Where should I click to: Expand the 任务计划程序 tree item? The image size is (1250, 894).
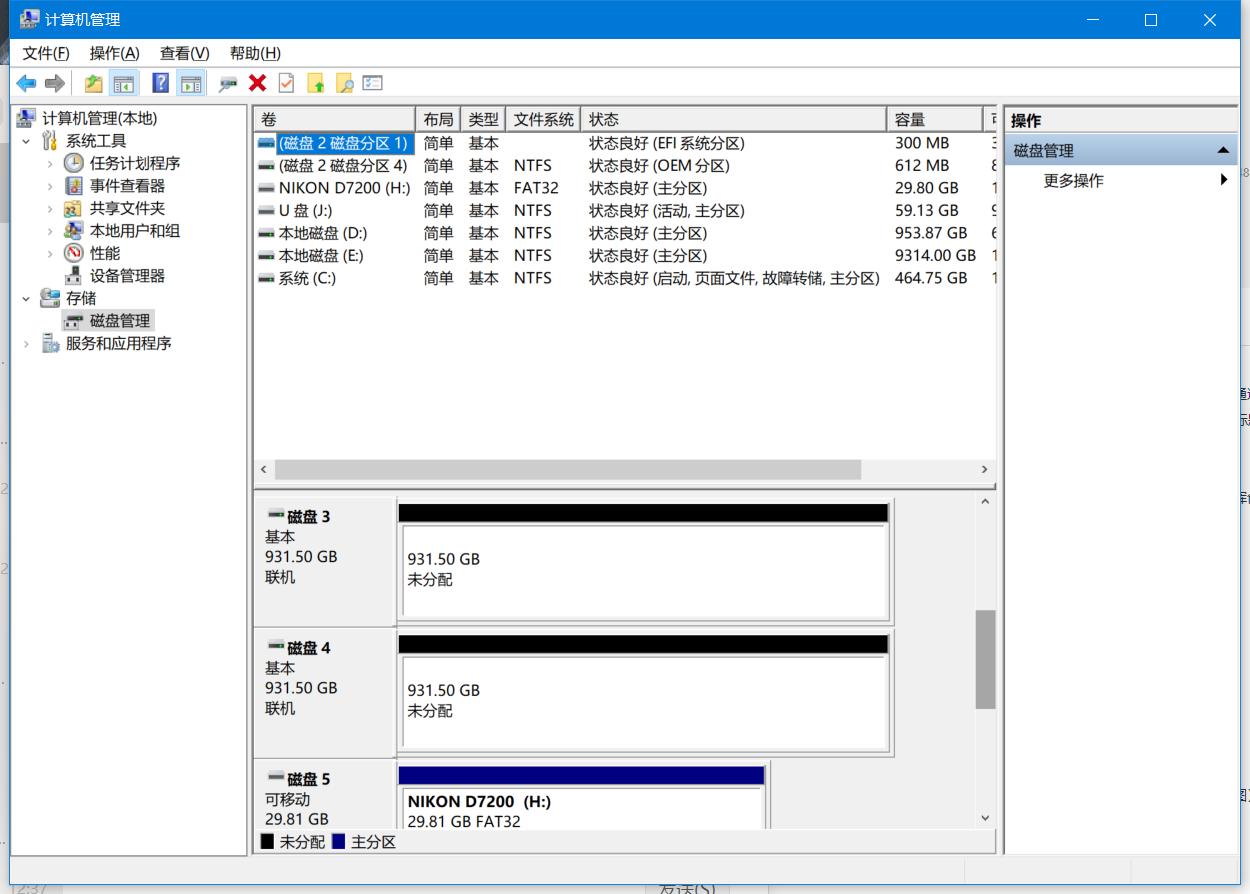(50, 163)
